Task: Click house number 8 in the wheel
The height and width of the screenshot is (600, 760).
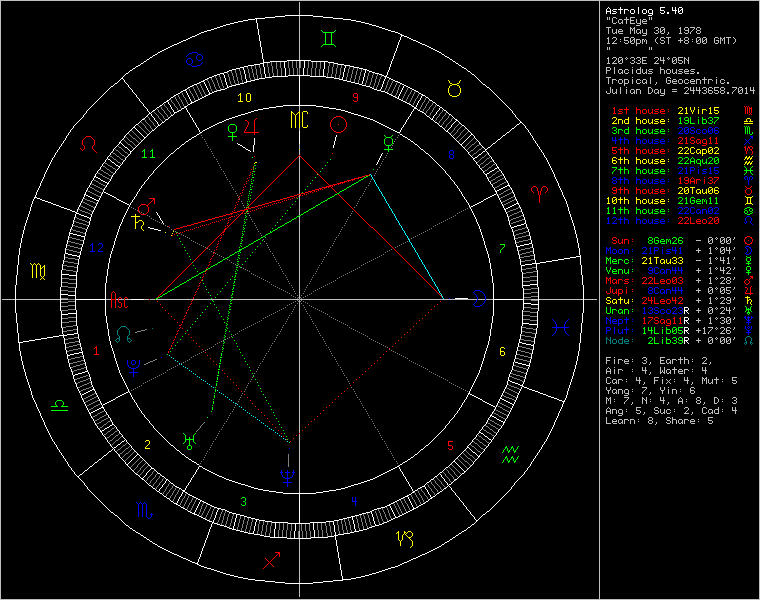Action: tap(451, 155)
